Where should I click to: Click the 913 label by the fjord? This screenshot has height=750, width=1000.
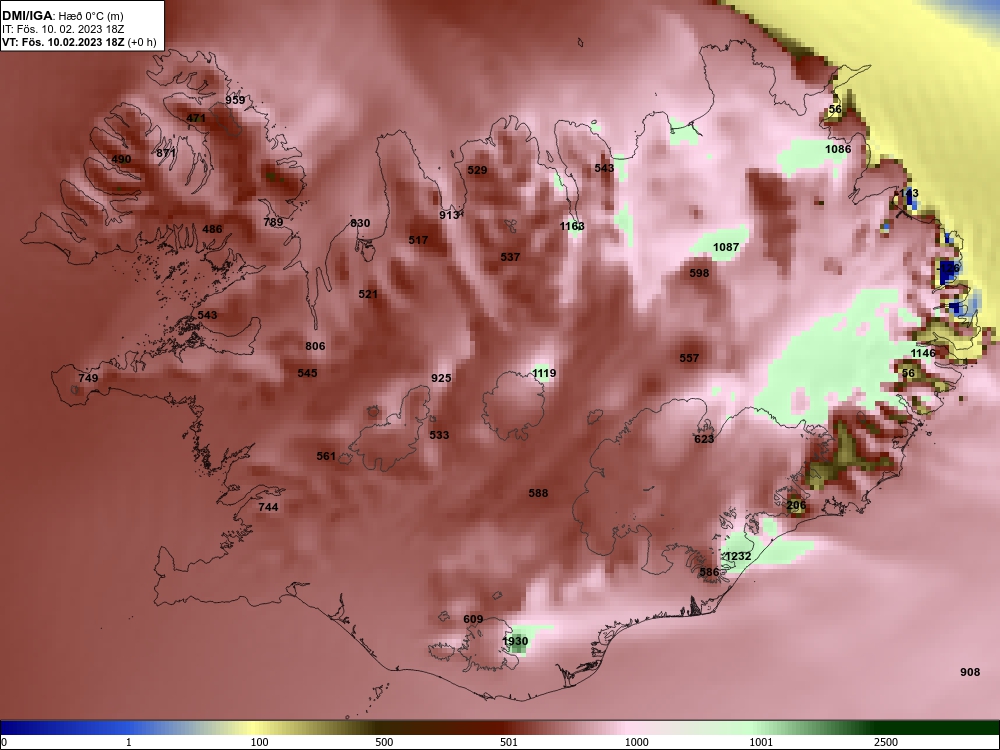(449, 216)
